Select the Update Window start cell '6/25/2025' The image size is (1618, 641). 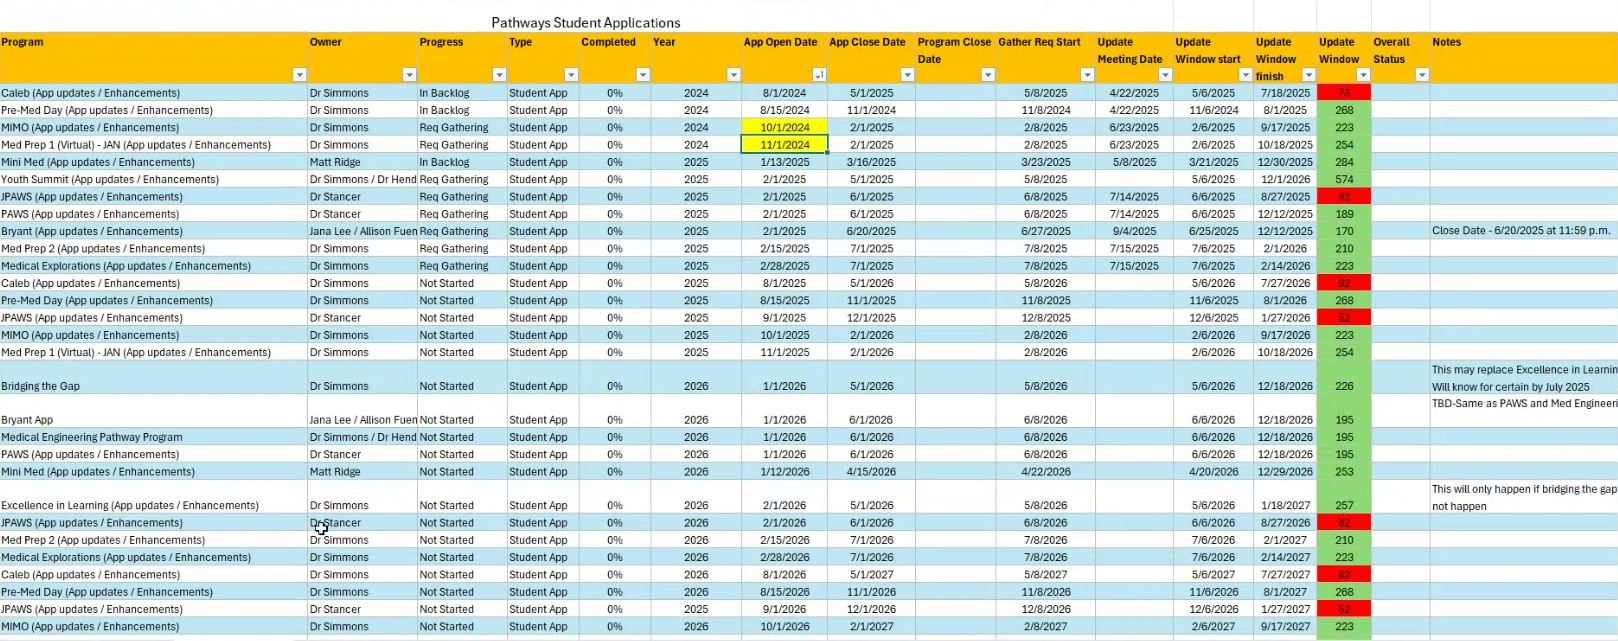[x=1213, y=231]
